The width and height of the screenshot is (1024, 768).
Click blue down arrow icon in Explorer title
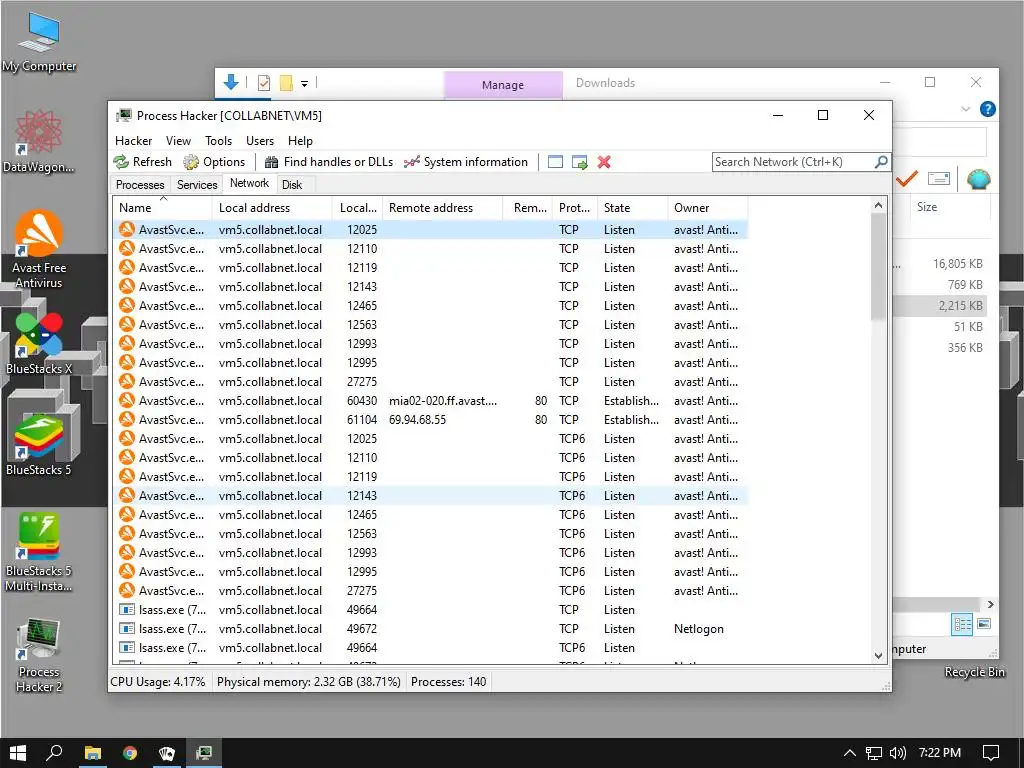click(231, 82)
